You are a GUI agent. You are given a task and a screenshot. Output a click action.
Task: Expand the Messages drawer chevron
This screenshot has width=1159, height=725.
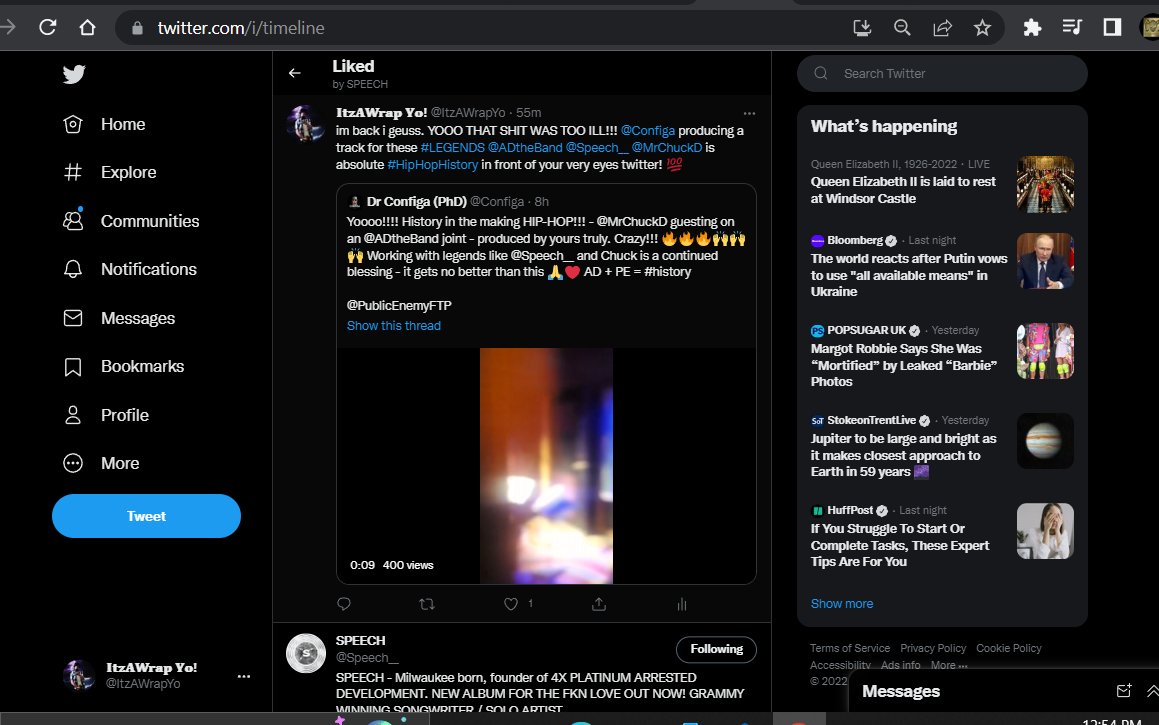coord(1152,691)
